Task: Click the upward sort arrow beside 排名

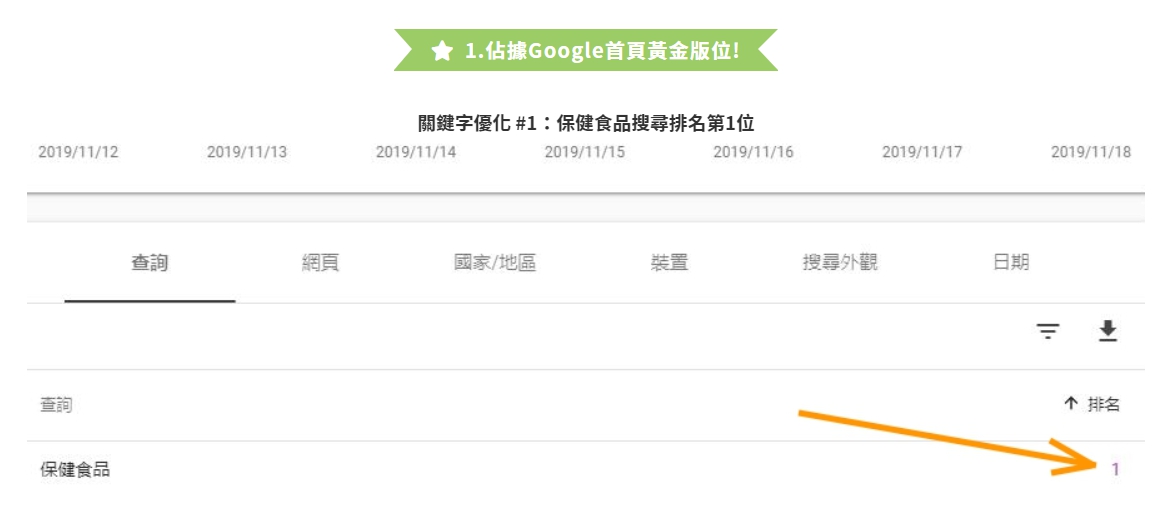Action: tap(1071, 403)
